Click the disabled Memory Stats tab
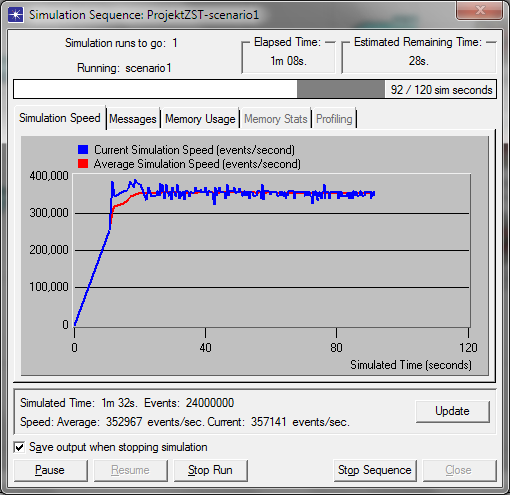This screenshot has height=495, width=510. coord(276,119)
